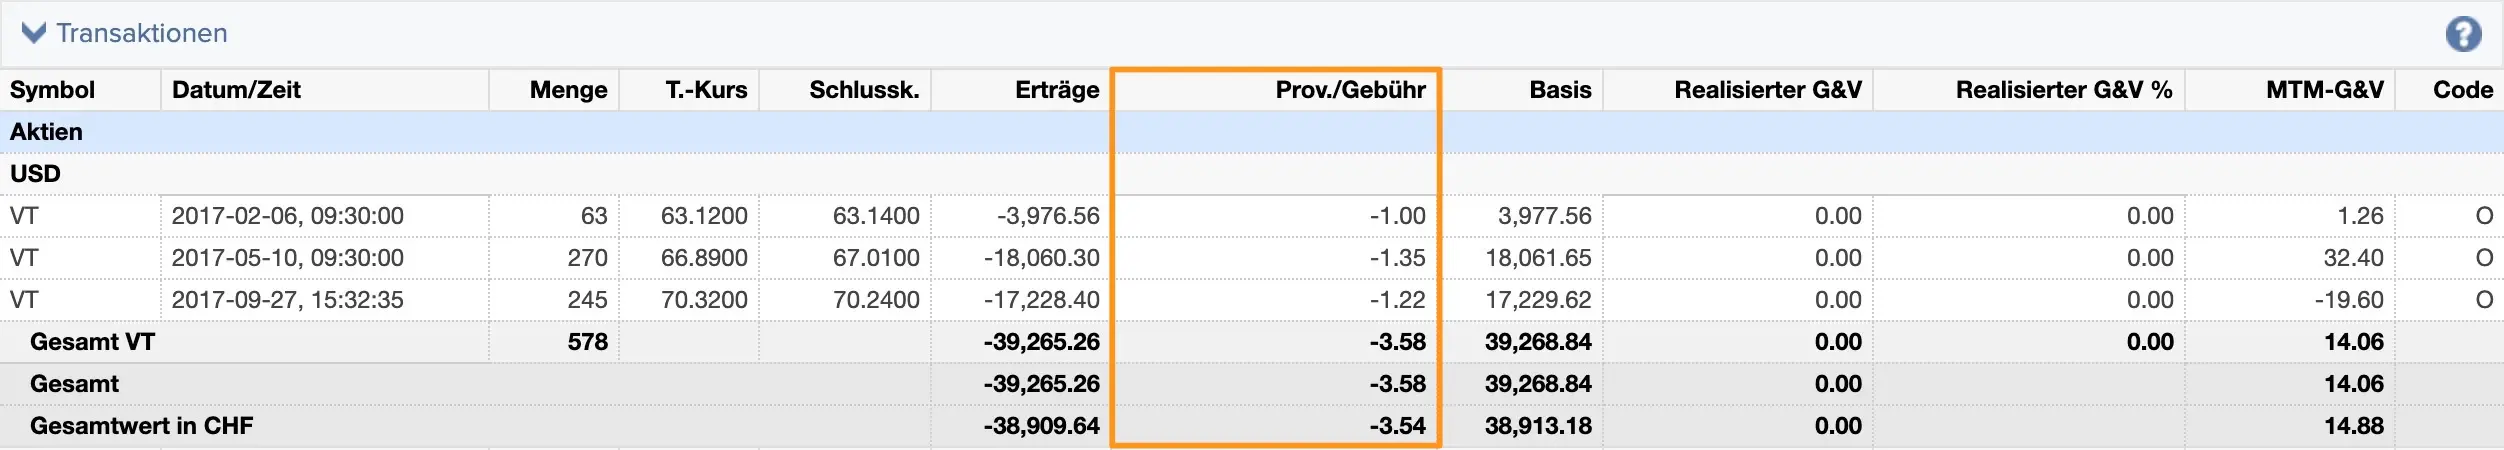The width and height of the screenshot is (2504, 450).
Task: Select the Erträge column header
Action: pos(1056,90)
